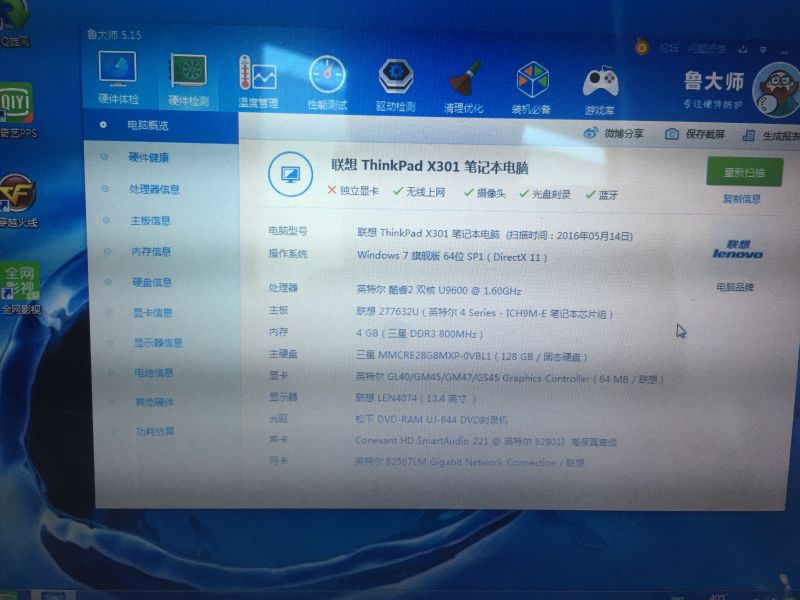Click the 独立显卡 feature indicator
800x600 pixels.
353,191
